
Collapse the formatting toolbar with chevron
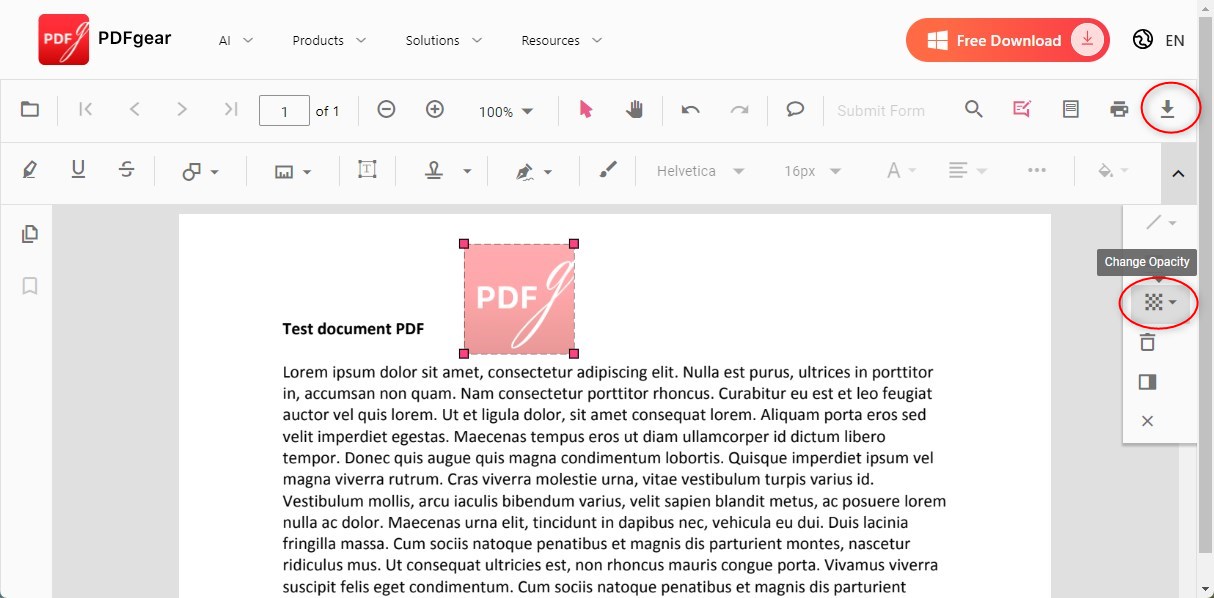click(1178, 173)
